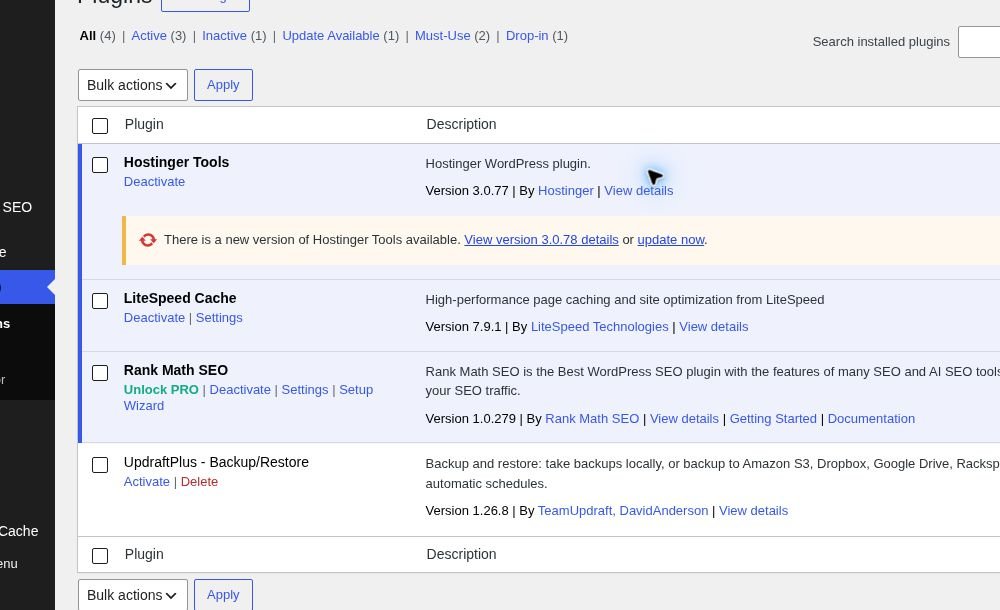1000x610 pixels.
Task: Click the Hostinger Tools plugin name
Action: click(x=176, y=162)
